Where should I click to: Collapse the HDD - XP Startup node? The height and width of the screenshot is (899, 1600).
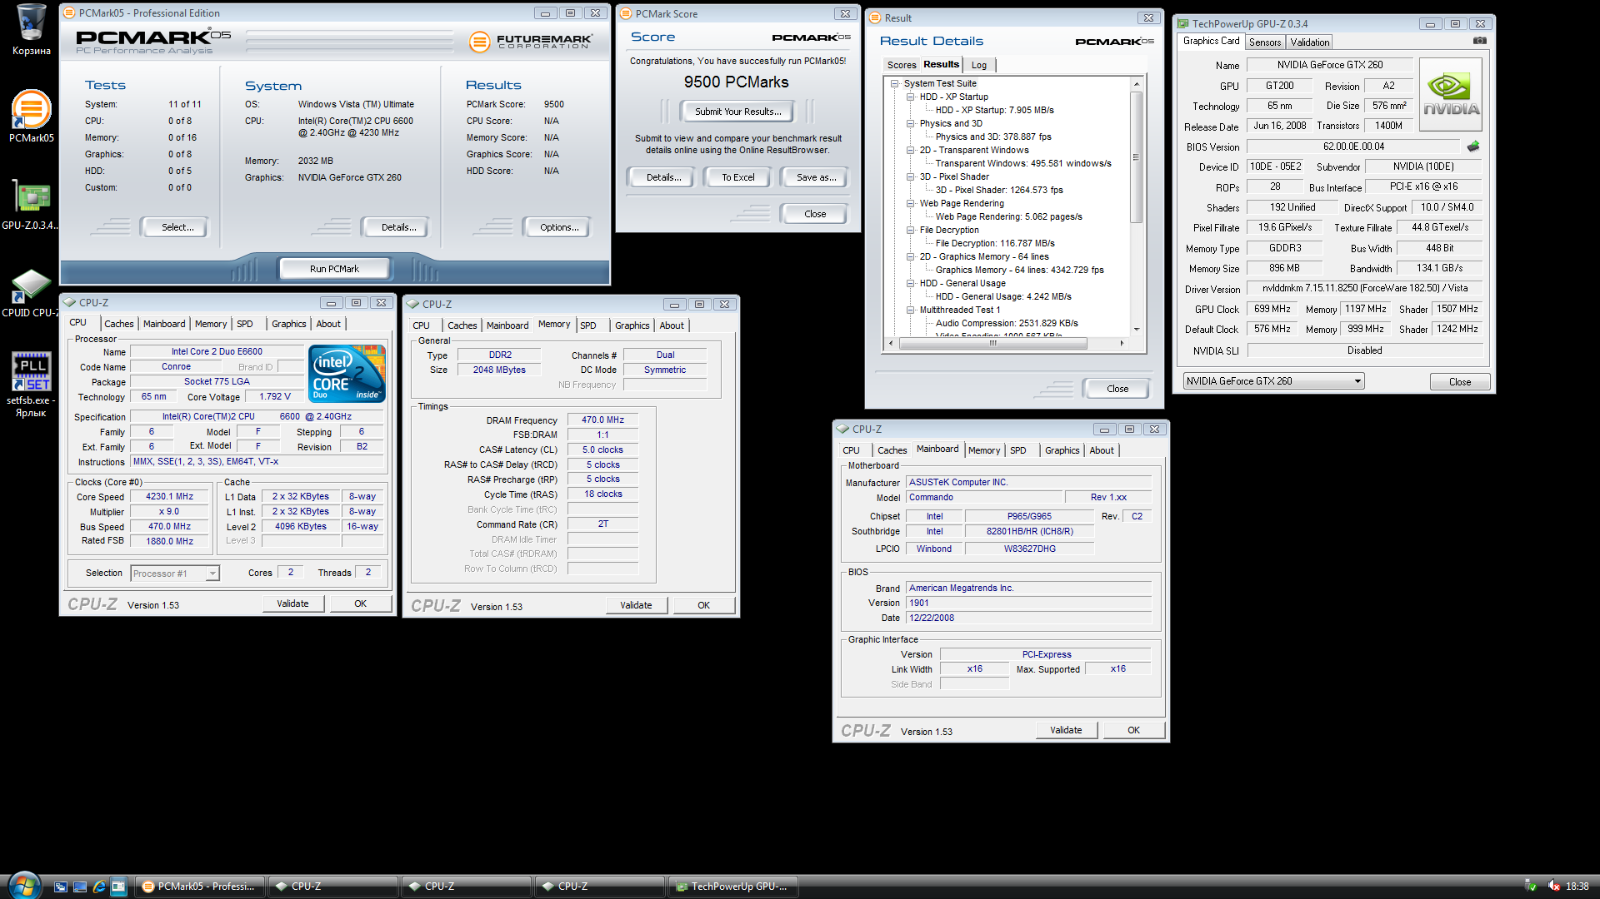[x=911, y=97]
